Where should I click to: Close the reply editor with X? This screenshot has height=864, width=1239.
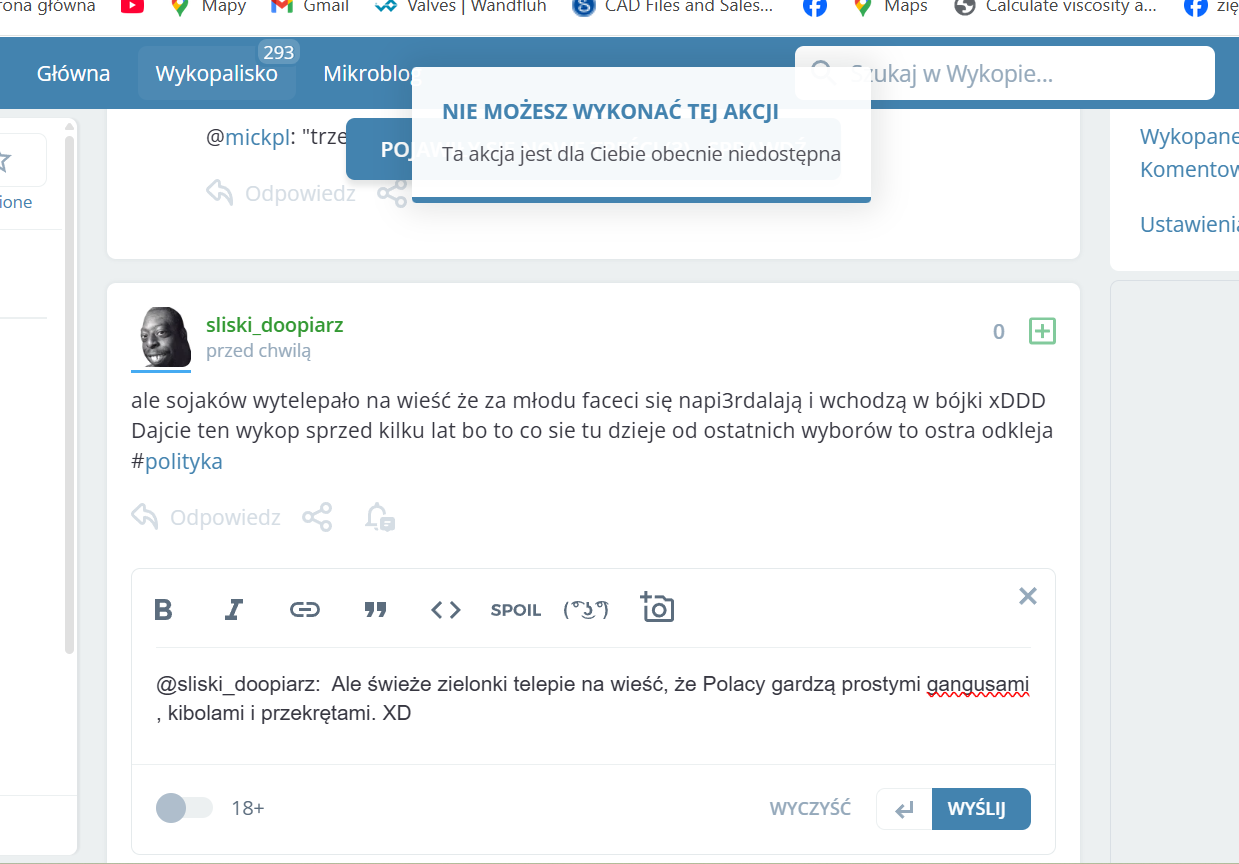1027,596
